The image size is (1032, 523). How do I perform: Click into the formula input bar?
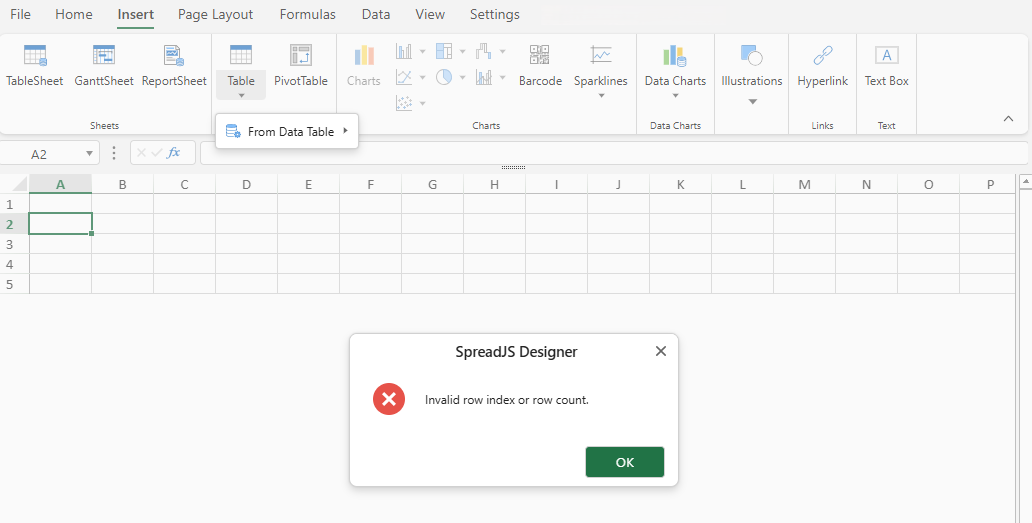pyautogui.click(x=613, y=153)
